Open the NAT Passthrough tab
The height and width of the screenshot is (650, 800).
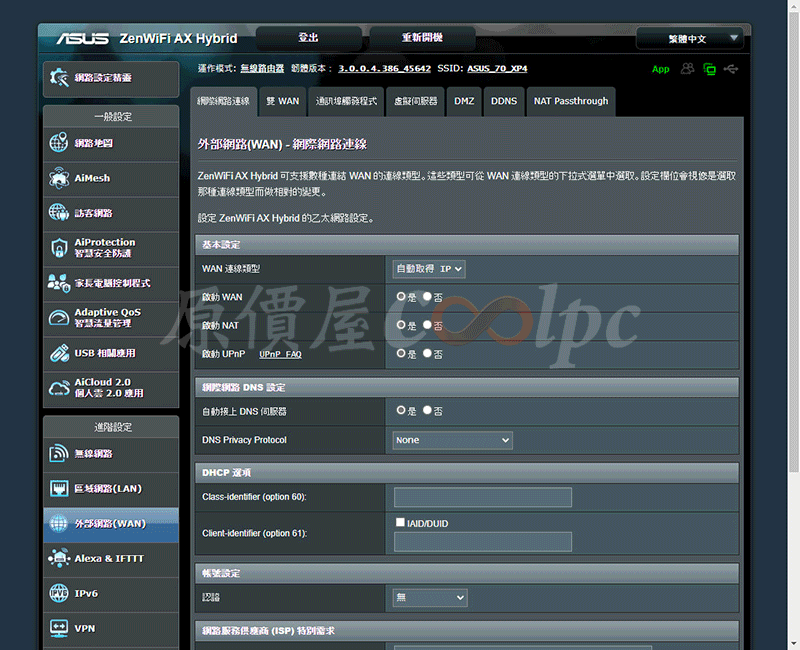coord(571,102)
